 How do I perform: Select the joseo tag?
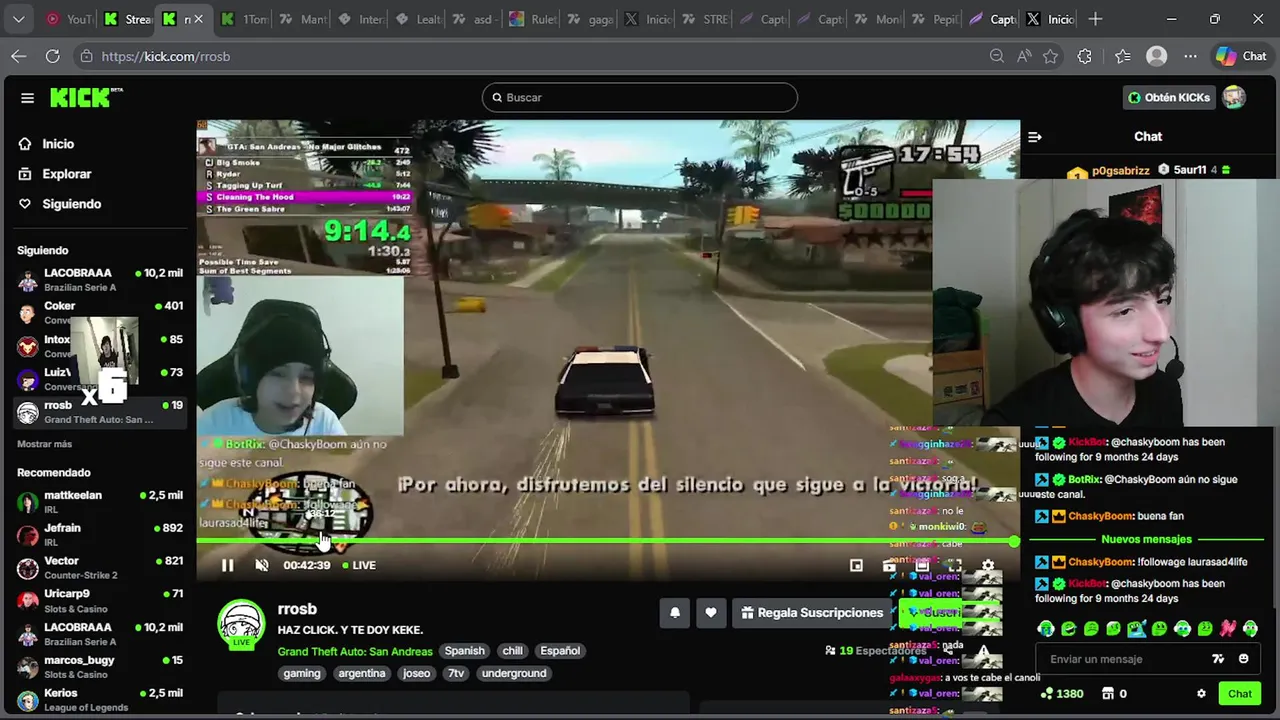[x=416, y=674]
